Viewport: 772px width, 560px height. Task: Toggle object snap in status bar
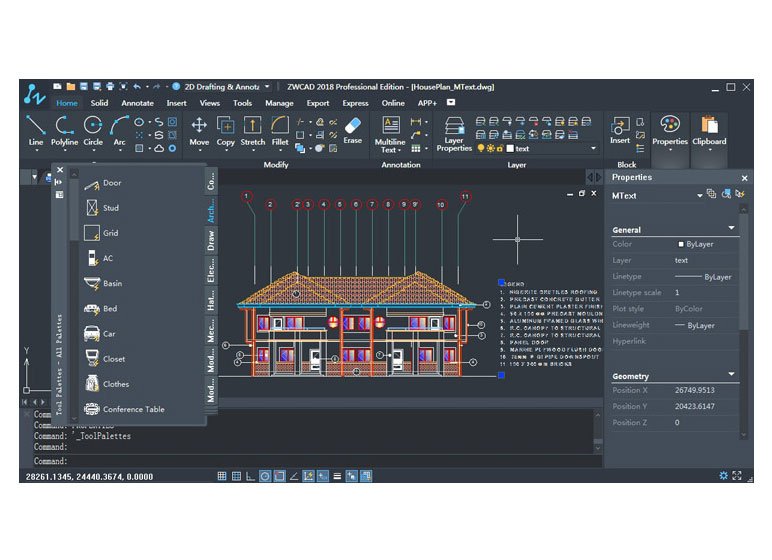pyautogui.click(x=279, y=476)
